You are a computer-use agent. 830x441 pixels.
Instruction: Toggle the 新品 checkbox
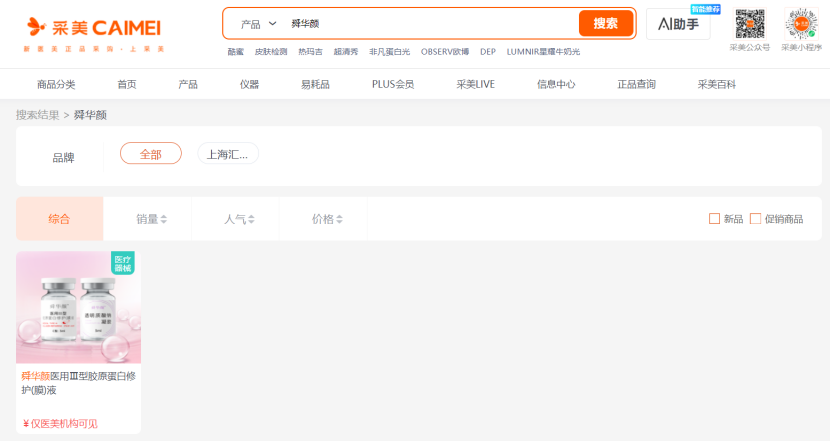(x=714, y=219)
